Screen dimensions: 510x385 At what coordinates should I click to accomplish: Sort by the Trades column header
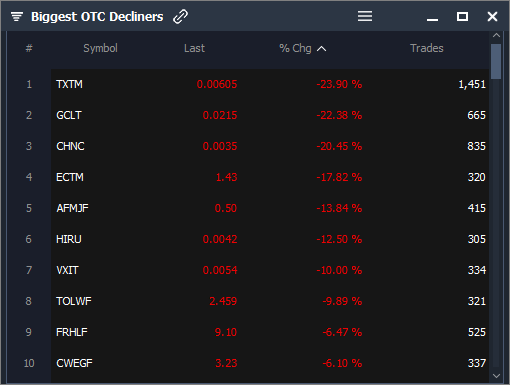point(427,48)
